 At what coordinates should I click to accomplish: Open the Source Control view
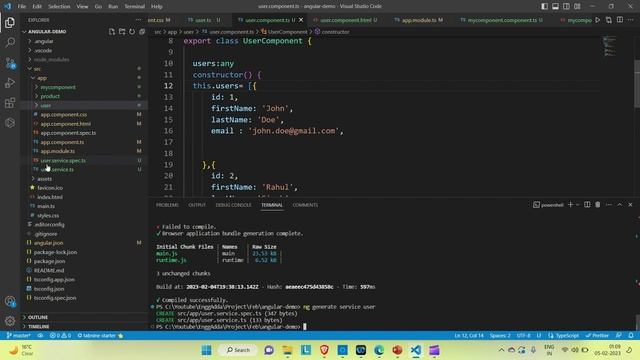point(10,62)
